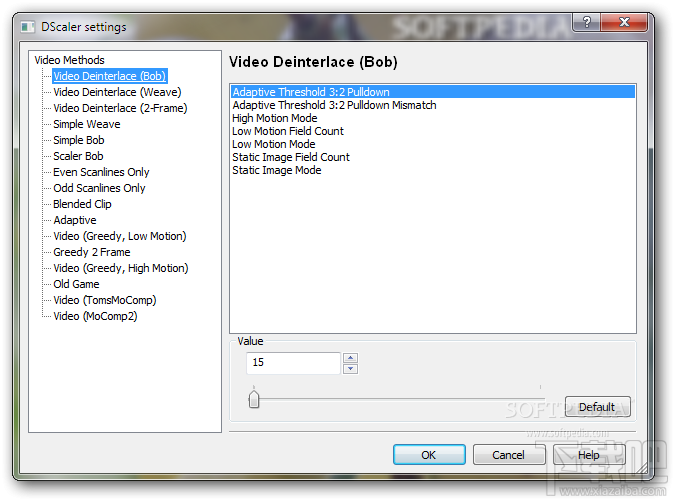The width and height of the screenshot is (675, 501).
Task: Select Video Deinterlace (Weave) in tree
Action: pos(117,92)
